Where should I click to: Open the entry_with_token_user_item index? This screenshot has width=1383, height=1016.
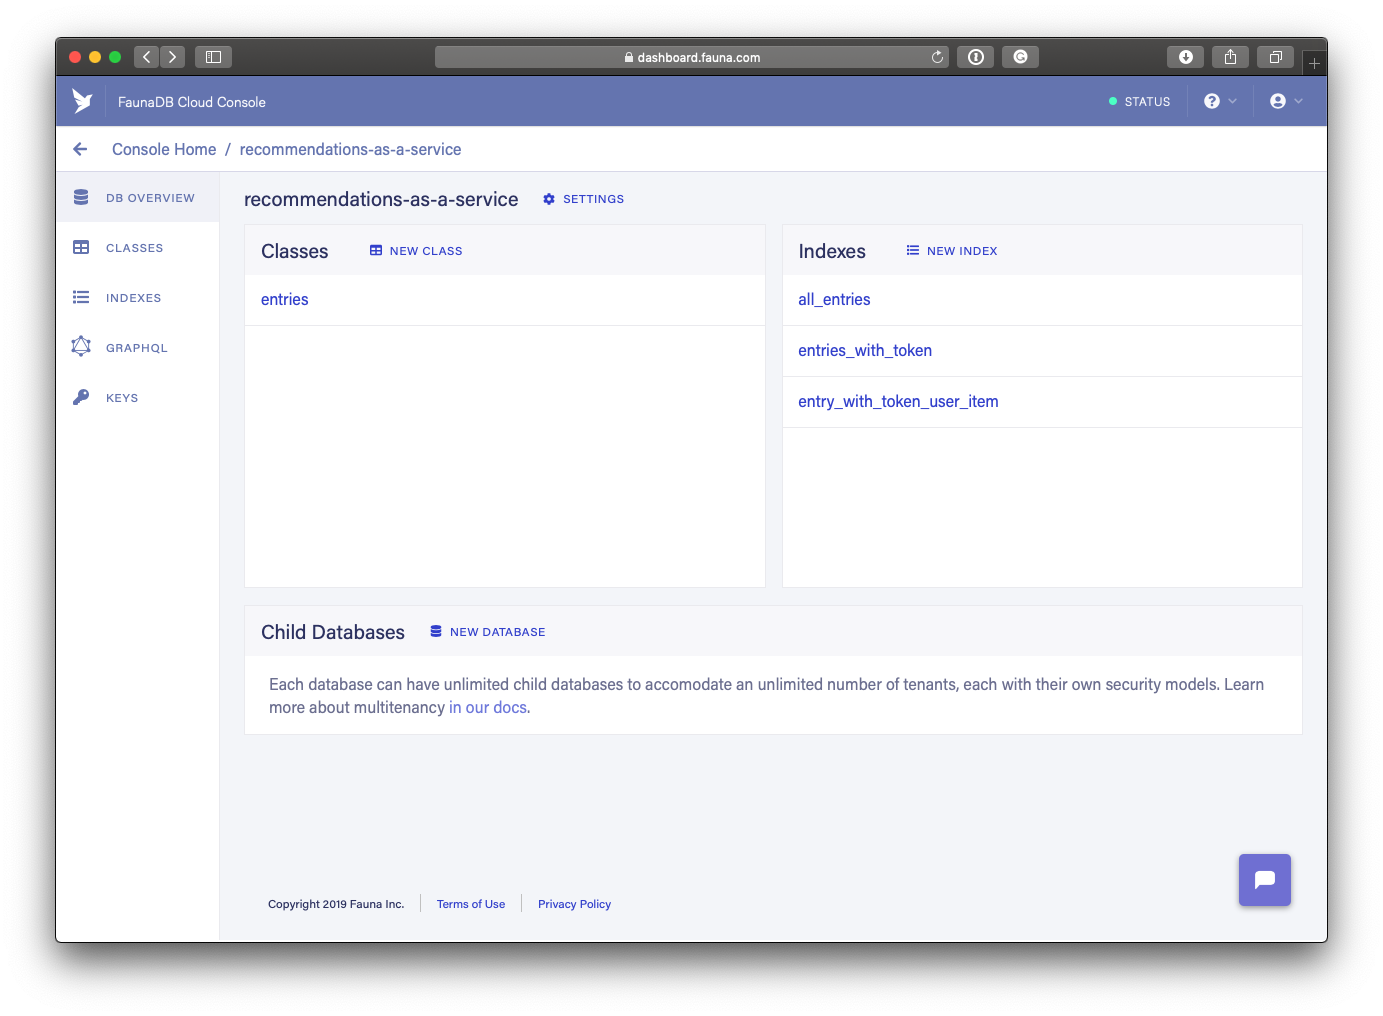(x=897, y=401)
